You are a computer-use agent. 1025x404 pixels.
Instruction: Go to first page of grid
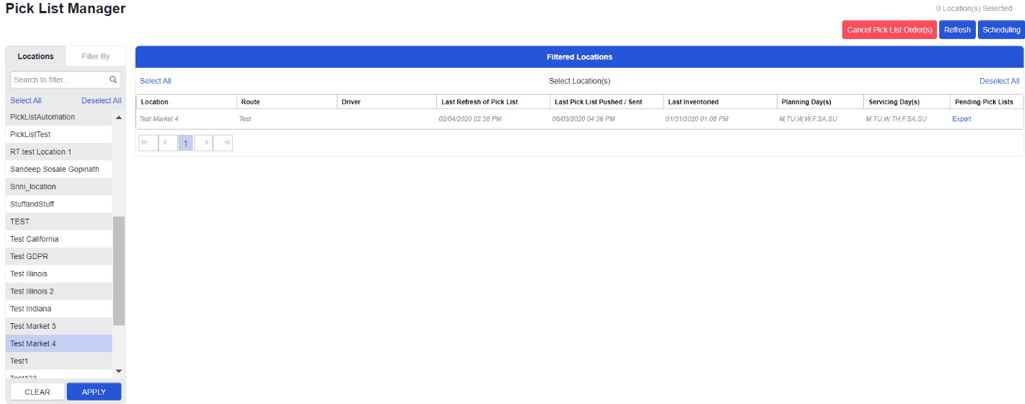point(147,143)
